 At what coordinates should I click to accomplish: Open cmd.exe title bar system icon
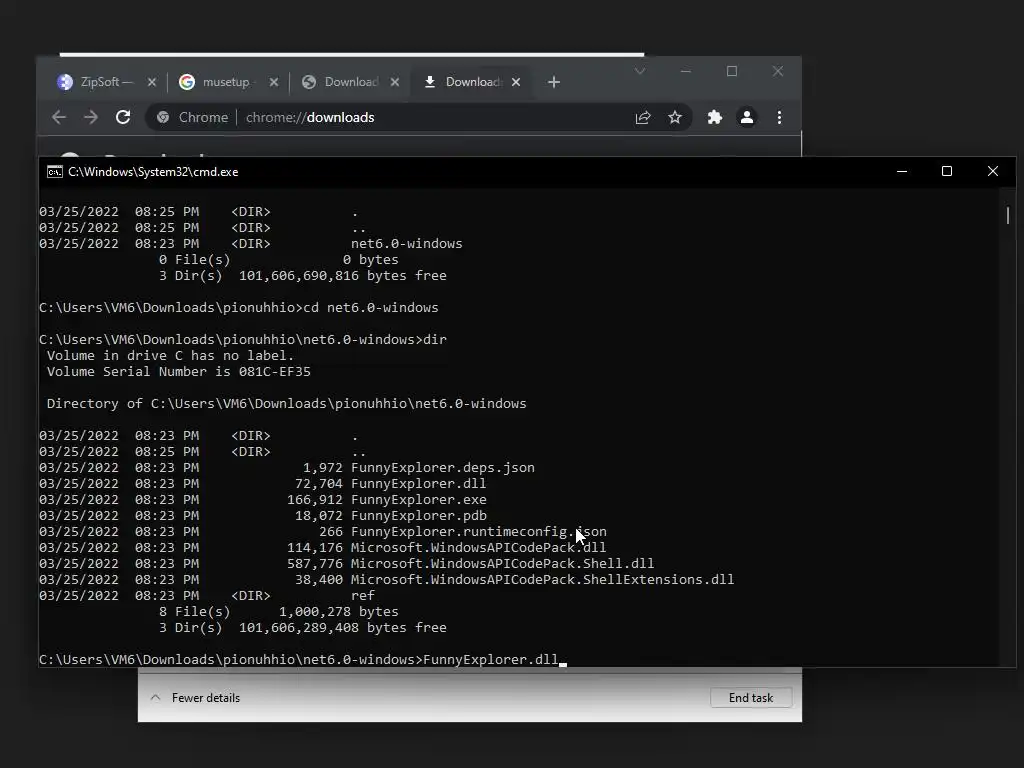pos(55,172)
